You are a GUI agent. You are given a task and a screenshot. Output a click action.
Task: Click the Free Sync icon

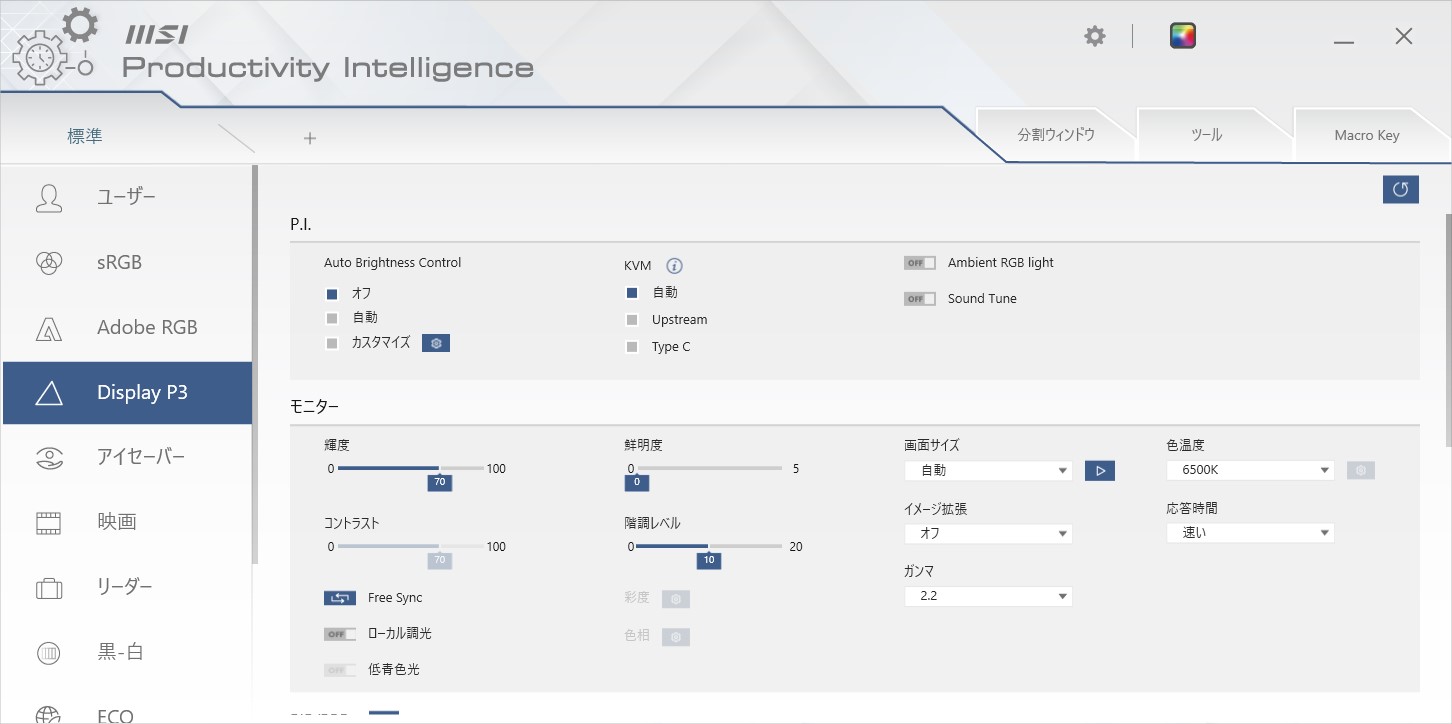(x=340, y=598)
